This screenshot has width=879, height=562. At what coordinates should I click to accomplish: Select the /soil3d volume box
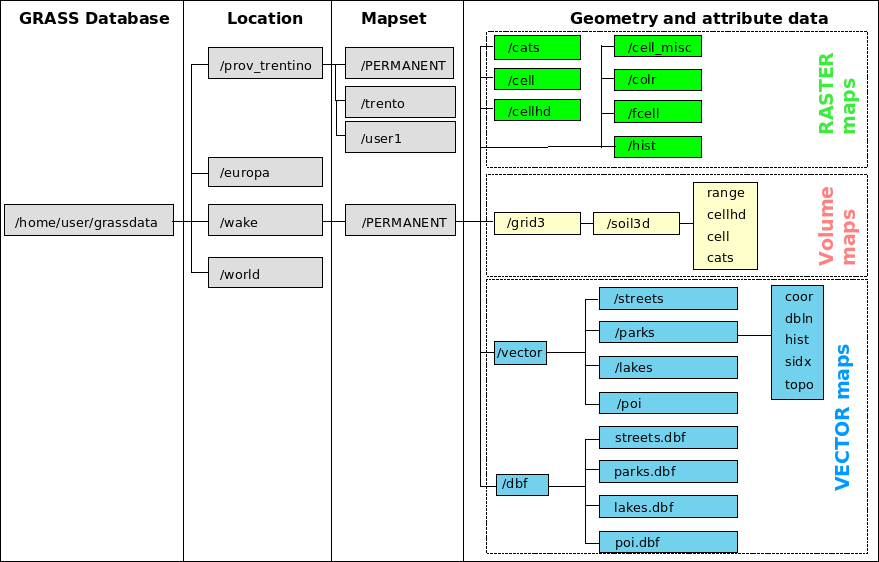635,223
